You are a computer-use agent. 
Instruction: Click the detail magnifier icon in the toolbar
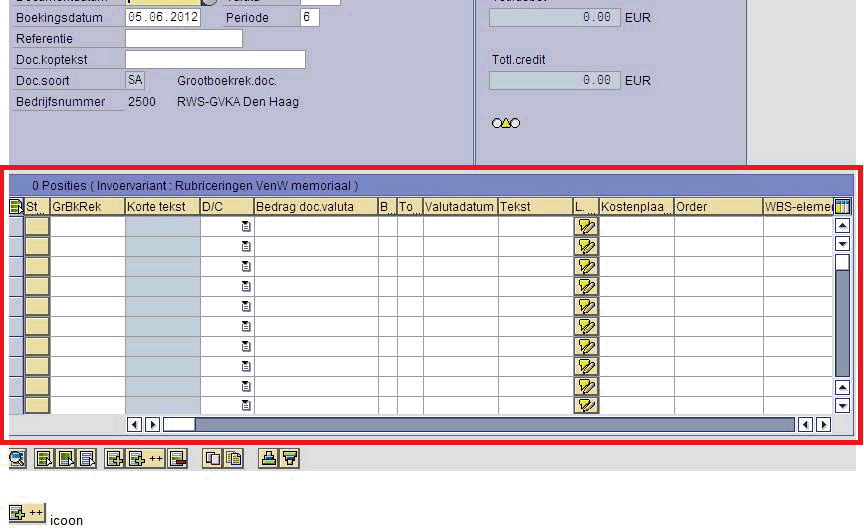pos(18,459)
